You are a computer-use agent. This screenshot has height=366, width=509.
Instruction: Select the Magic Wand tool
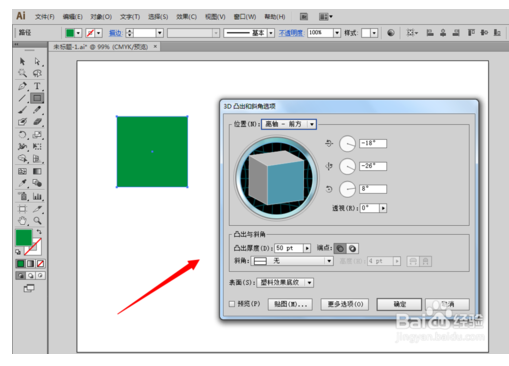click(22, 73)
